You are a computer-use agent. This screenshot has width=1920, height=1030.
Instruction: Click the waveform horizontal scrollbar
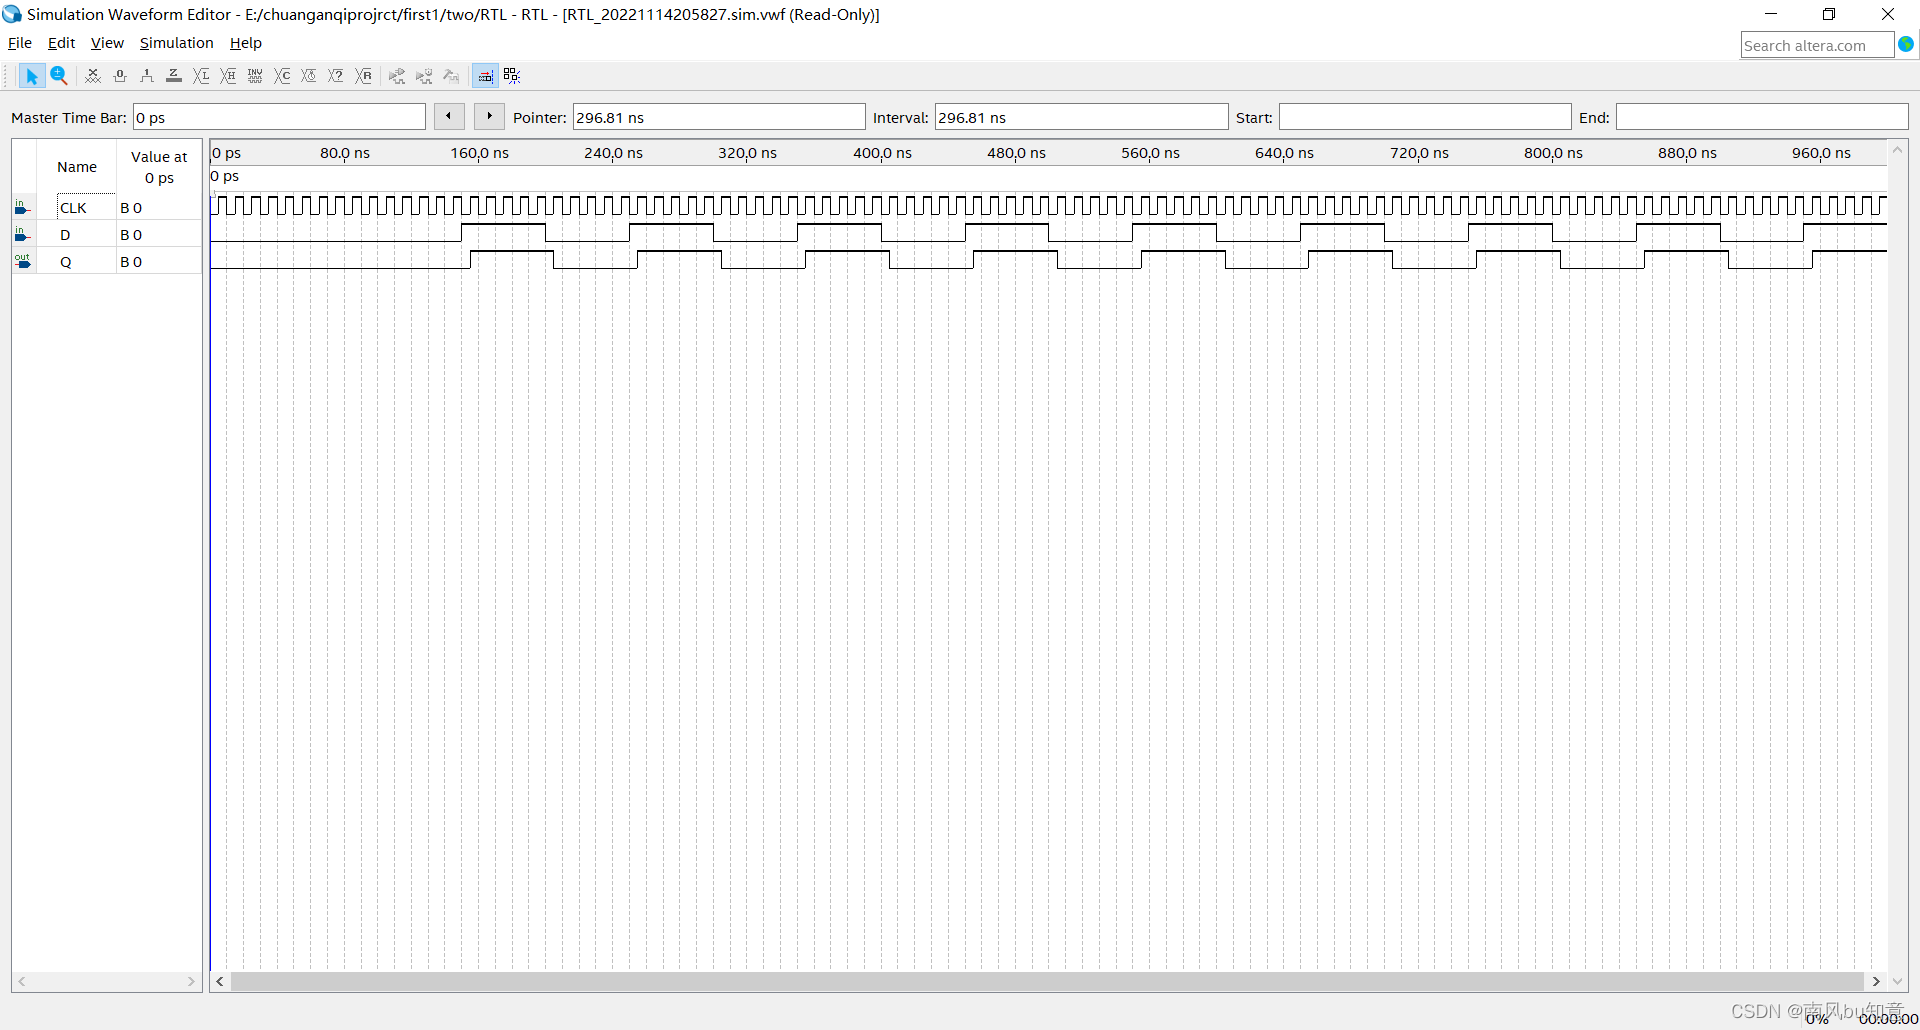tap(1047, 982)
